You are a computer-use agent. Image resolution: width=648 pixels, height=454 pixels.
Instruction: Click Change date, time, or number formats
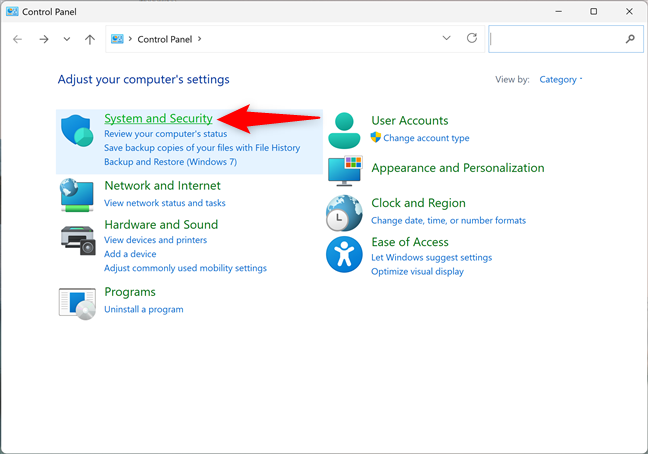click(448, 221)
